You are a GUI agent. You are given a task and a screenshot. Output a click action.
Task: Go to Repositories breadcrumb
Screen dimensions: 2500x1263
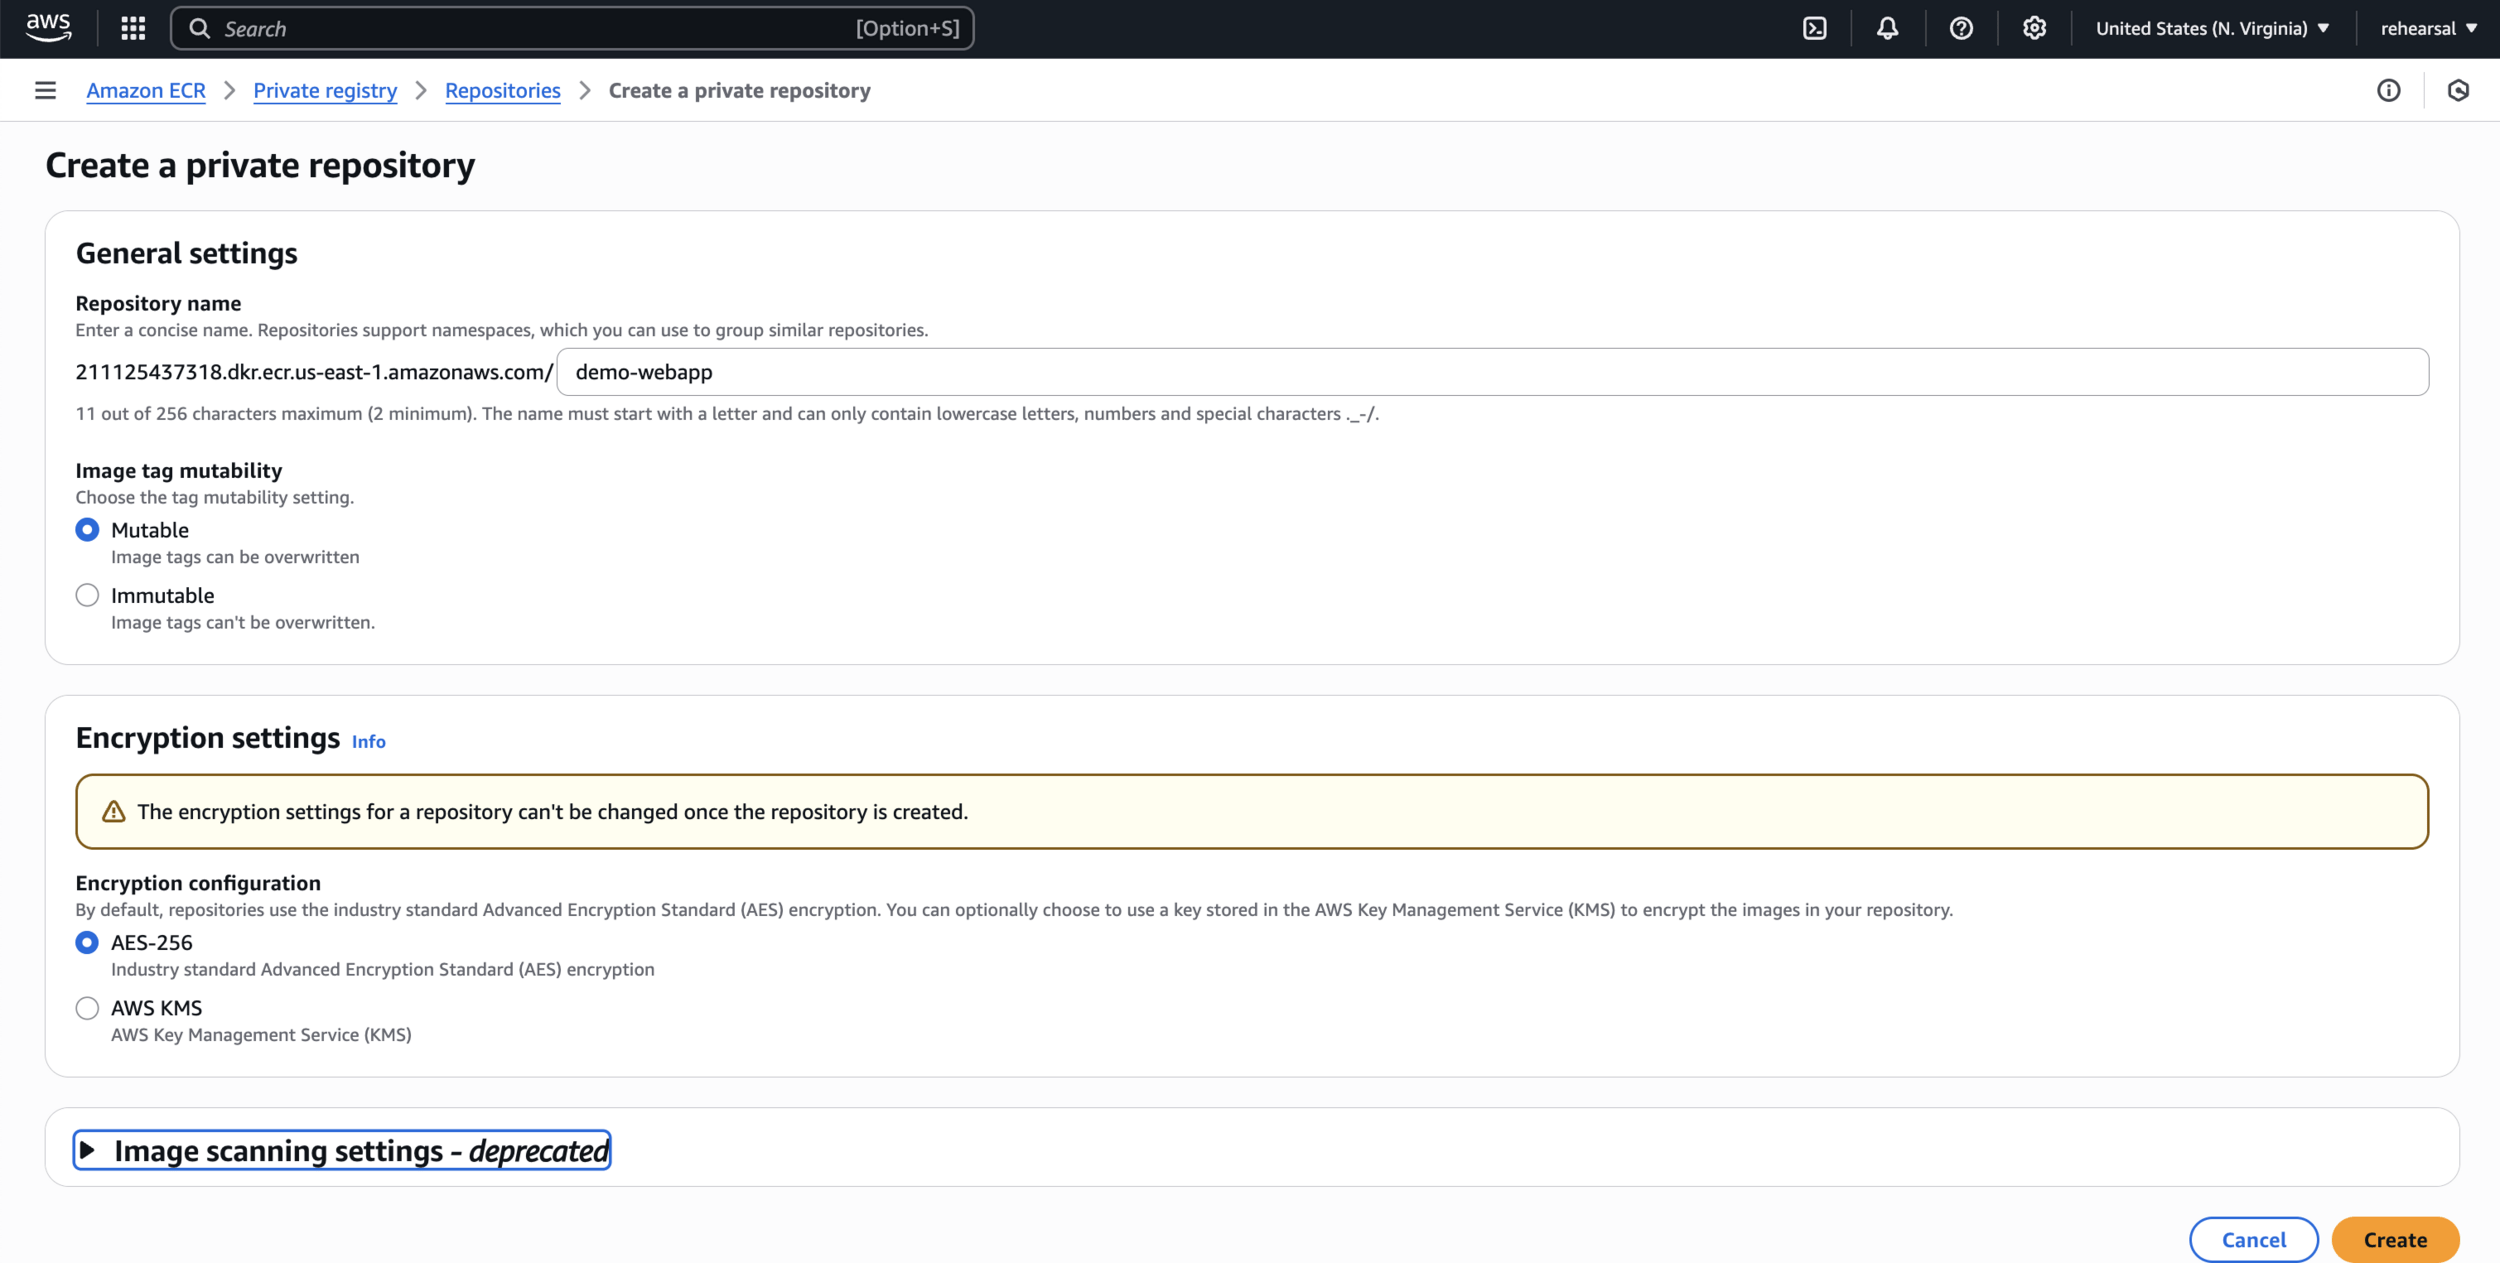502,90
